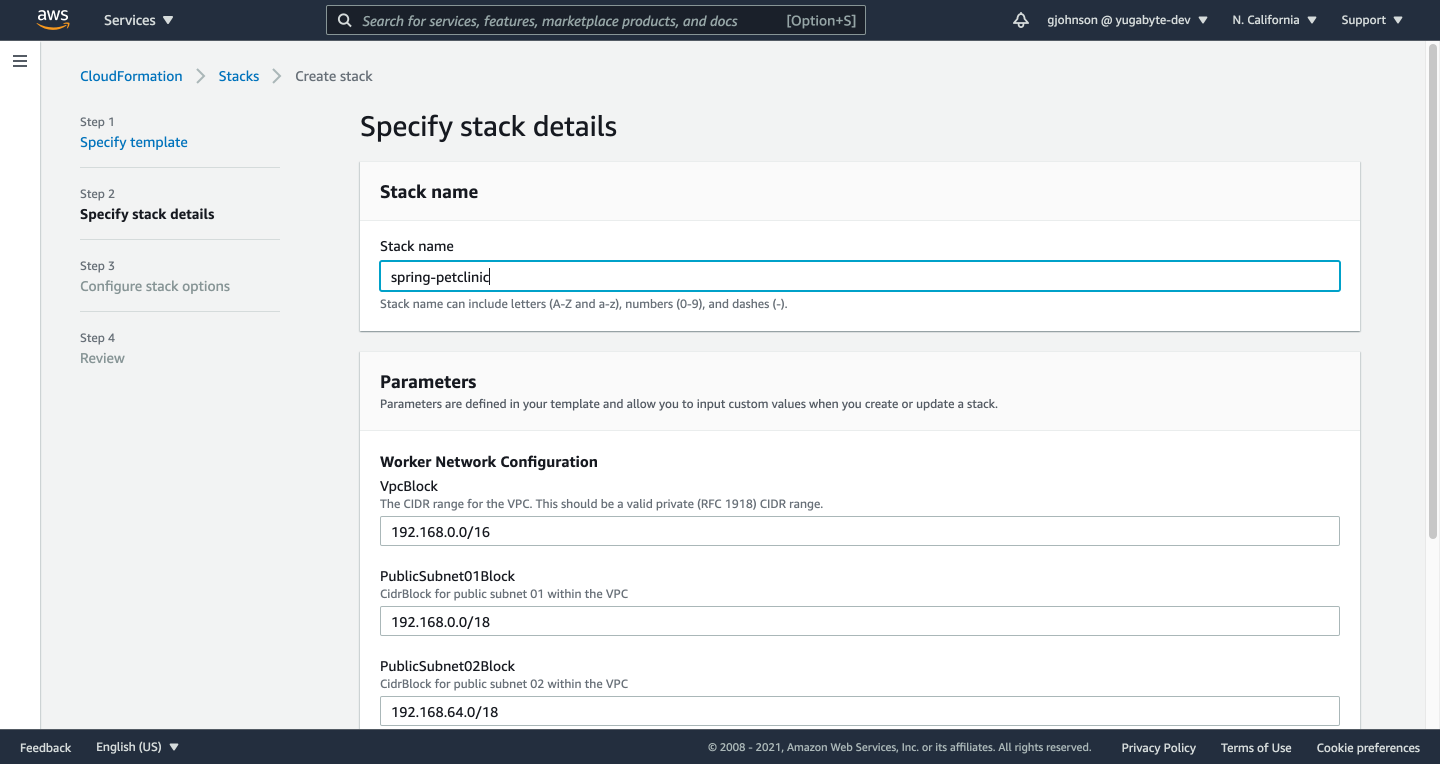The width and height of the screenshot is (1440, 764).
Task: Click the services search bar
Action: pyautogui.click(x=595, y=19)
